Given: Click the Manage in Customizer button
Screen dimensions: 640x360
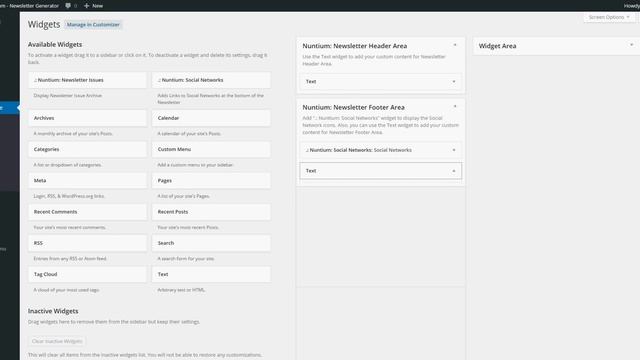Looking at the screenshot, I should coord(93,24).
